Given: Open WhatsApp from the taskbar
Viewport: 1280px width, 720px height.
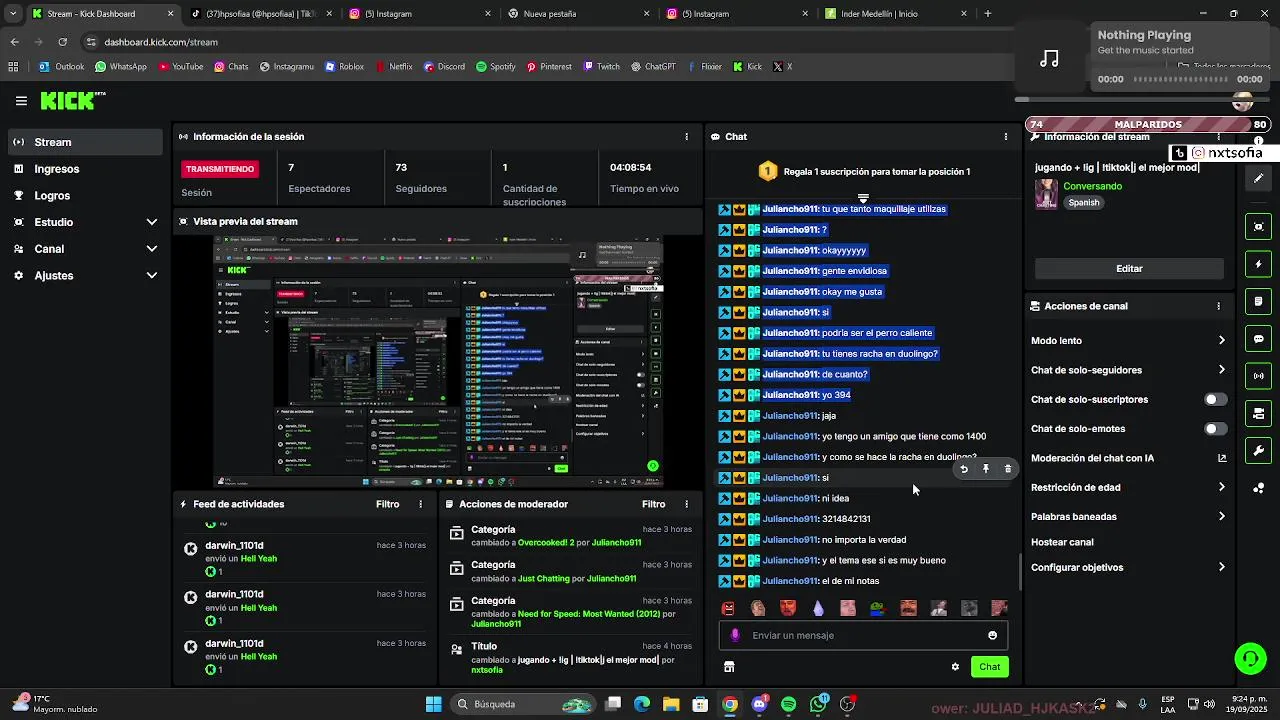Looking at the screenshot, I should pyautogui.click(x=819, y=704).
